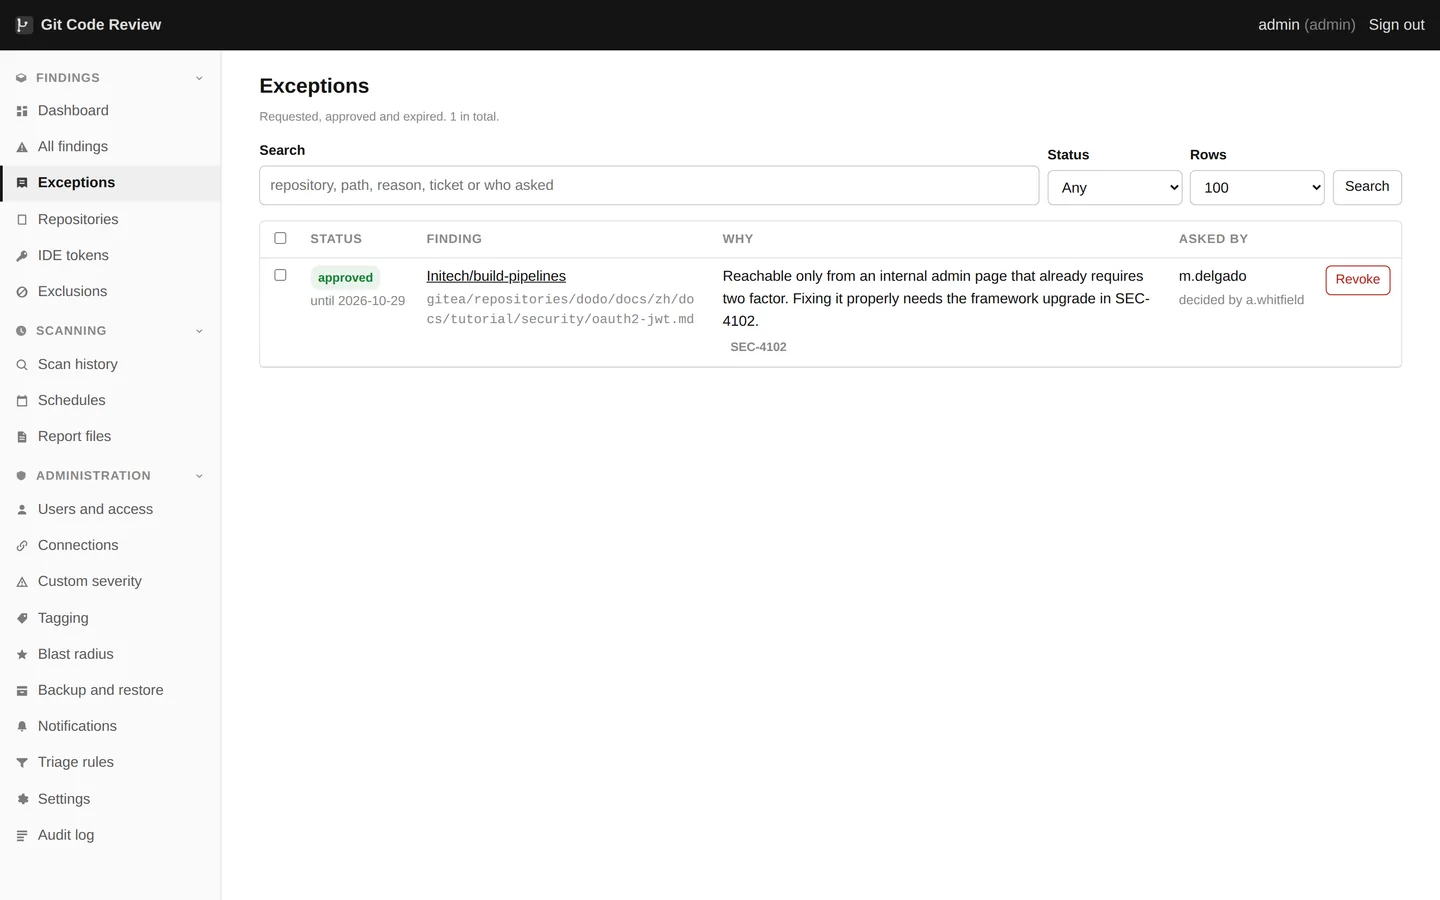This screenshot has width=1440, height=900.
Task: Click the Settings gear icon in sidebar
Action: (22, 799)
